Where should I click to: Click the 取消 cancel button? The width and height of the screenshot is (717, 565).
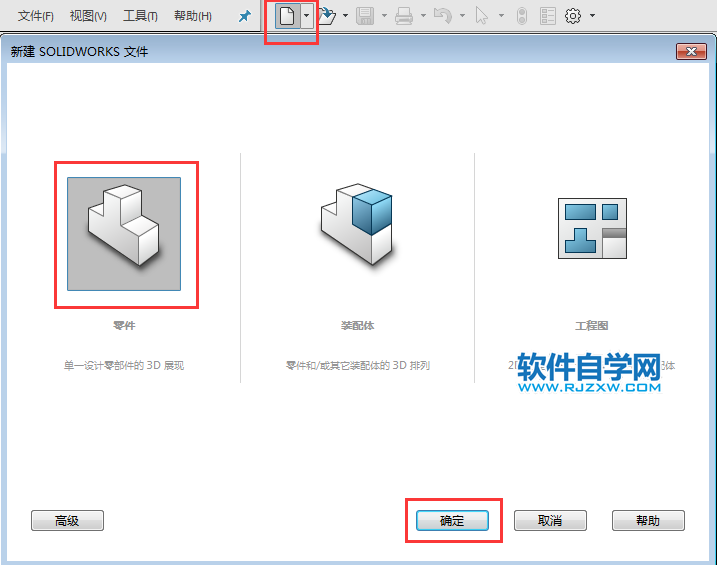(x=550, y=521)
